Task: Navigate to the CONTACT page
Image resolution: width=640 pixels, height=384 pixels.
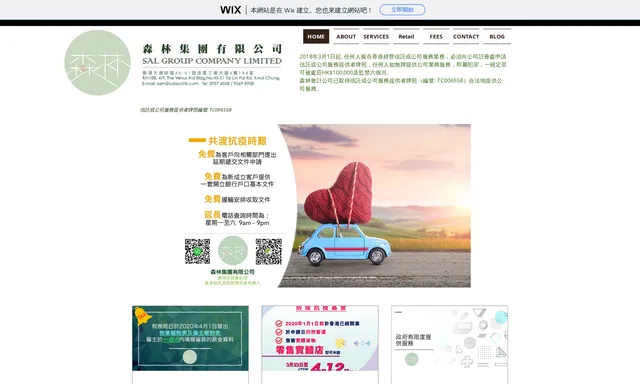Action: (466, 36)
